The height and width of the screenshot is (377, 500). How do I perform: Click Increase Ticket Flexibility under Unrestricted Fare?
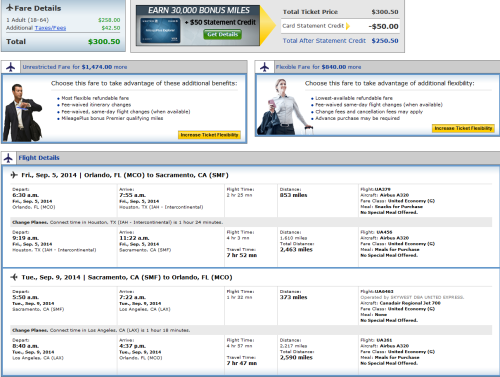209,135
